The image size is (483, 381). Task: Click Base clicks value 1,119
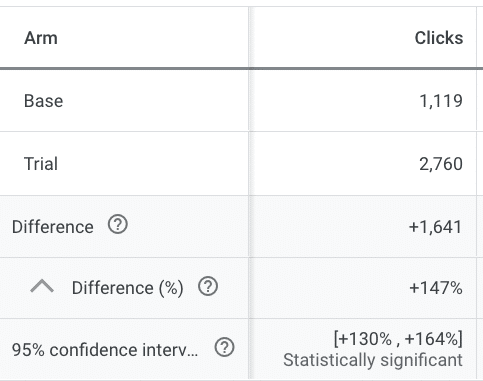[x=441, y=101]
